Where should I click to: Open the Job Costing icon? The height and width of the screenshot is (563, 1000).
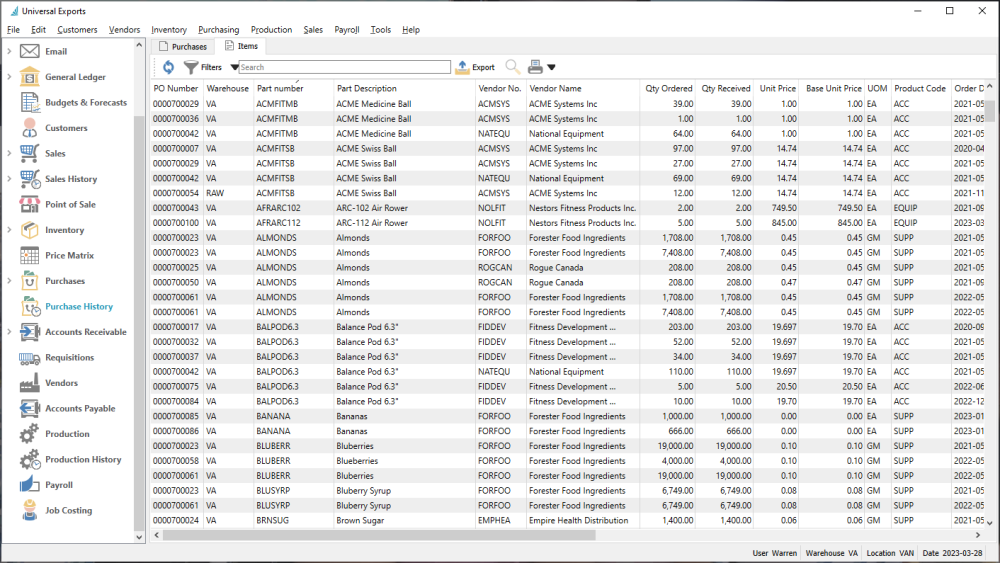point(29,510)
